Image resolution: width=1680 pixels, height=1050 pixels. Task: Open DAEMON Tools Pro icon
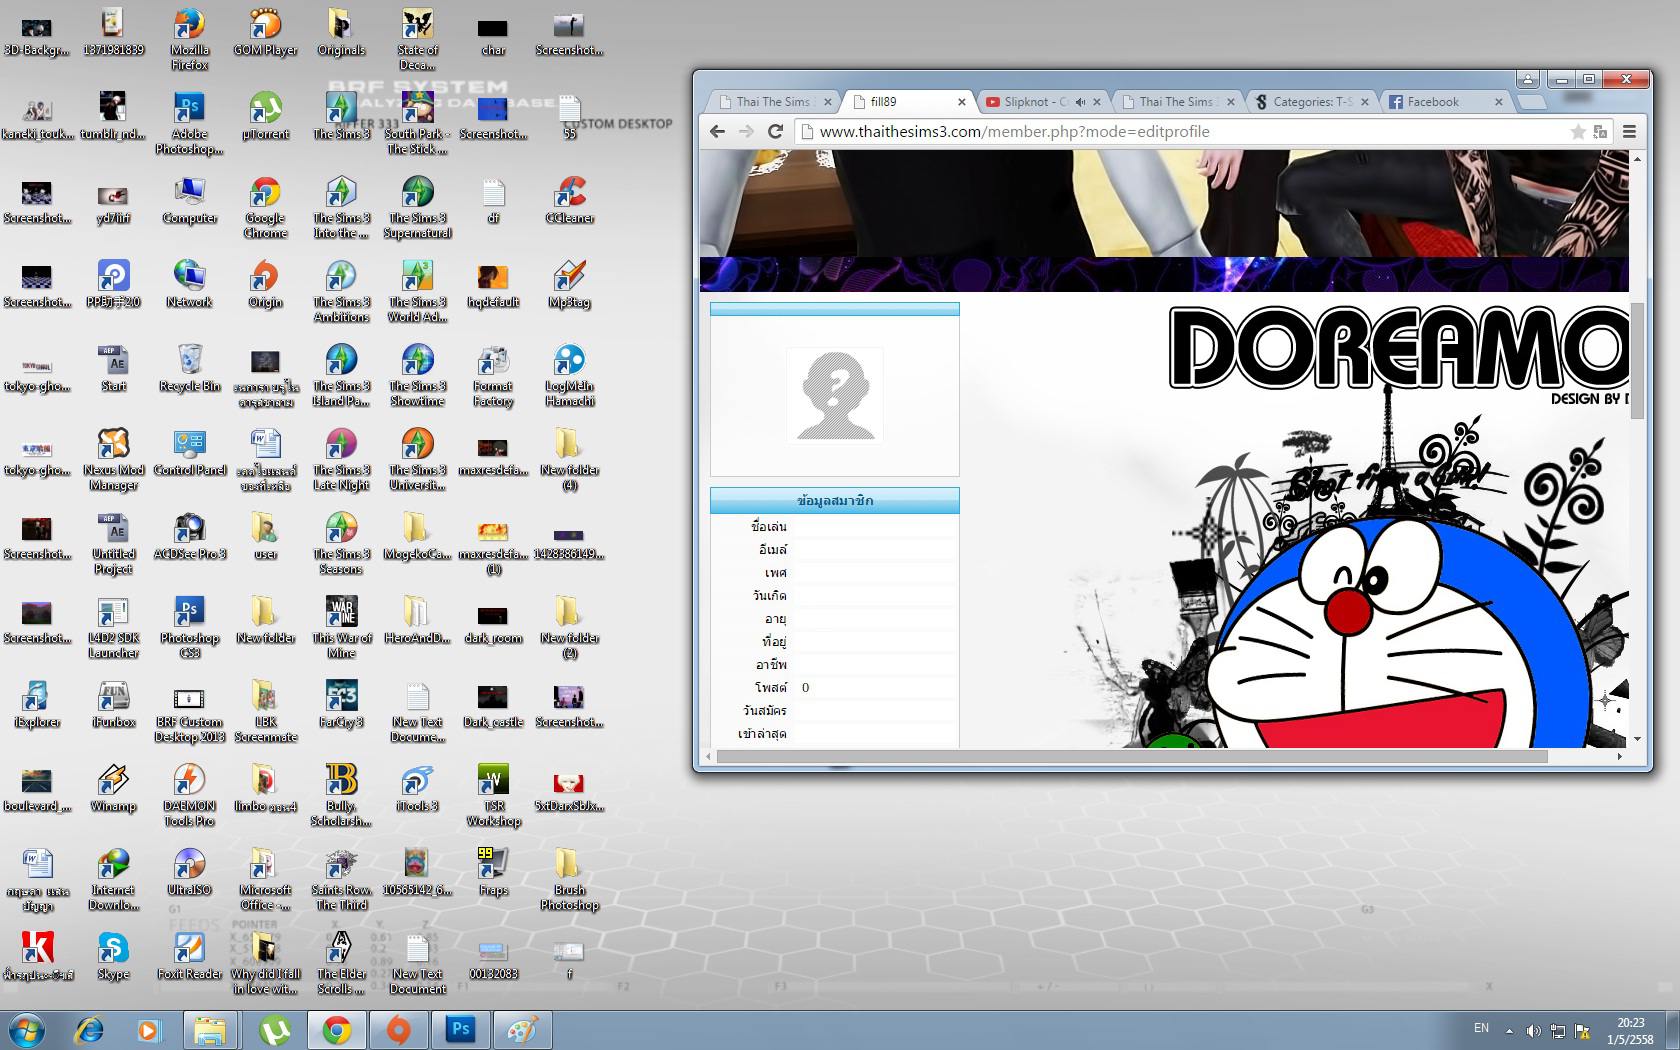click(x=189, y=796)
